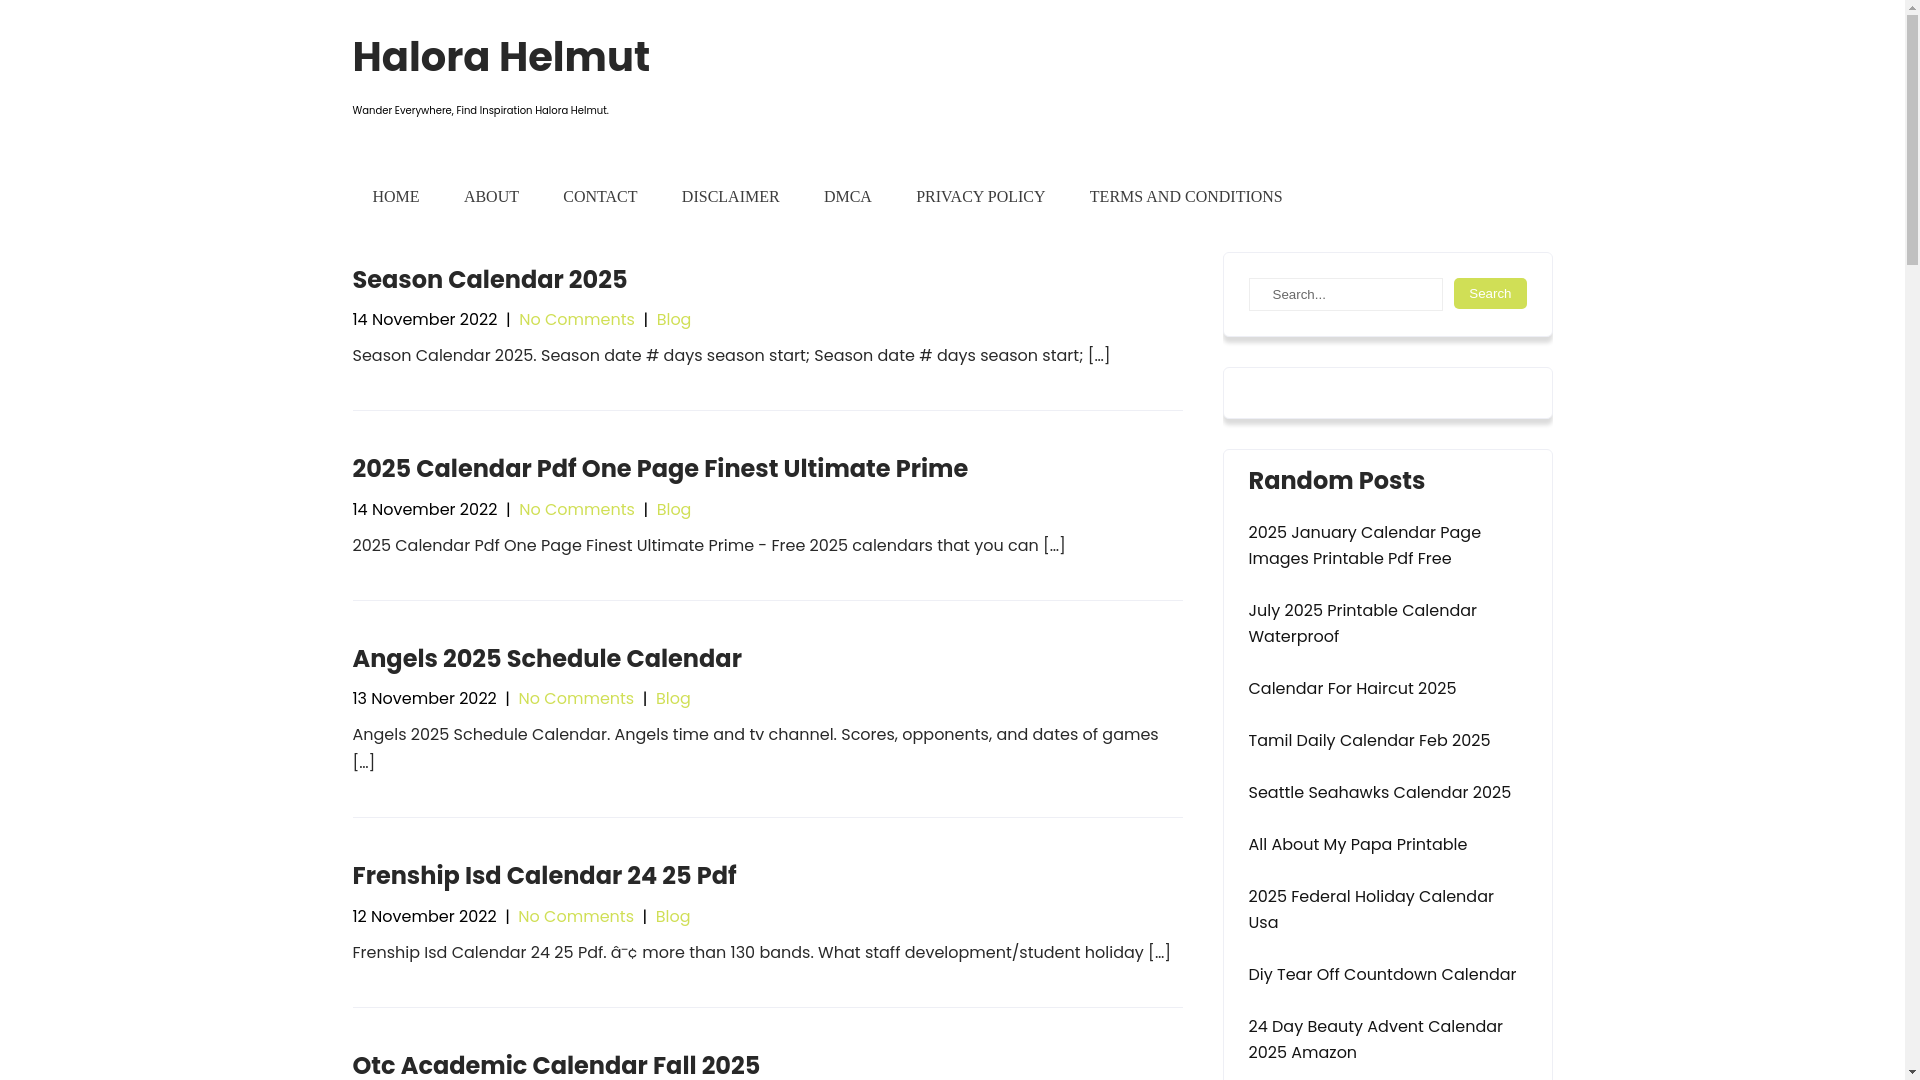1920x1080 pixels.
Task: Open the Season Calendar 2025 post
Action: click(x=489, y=280)
